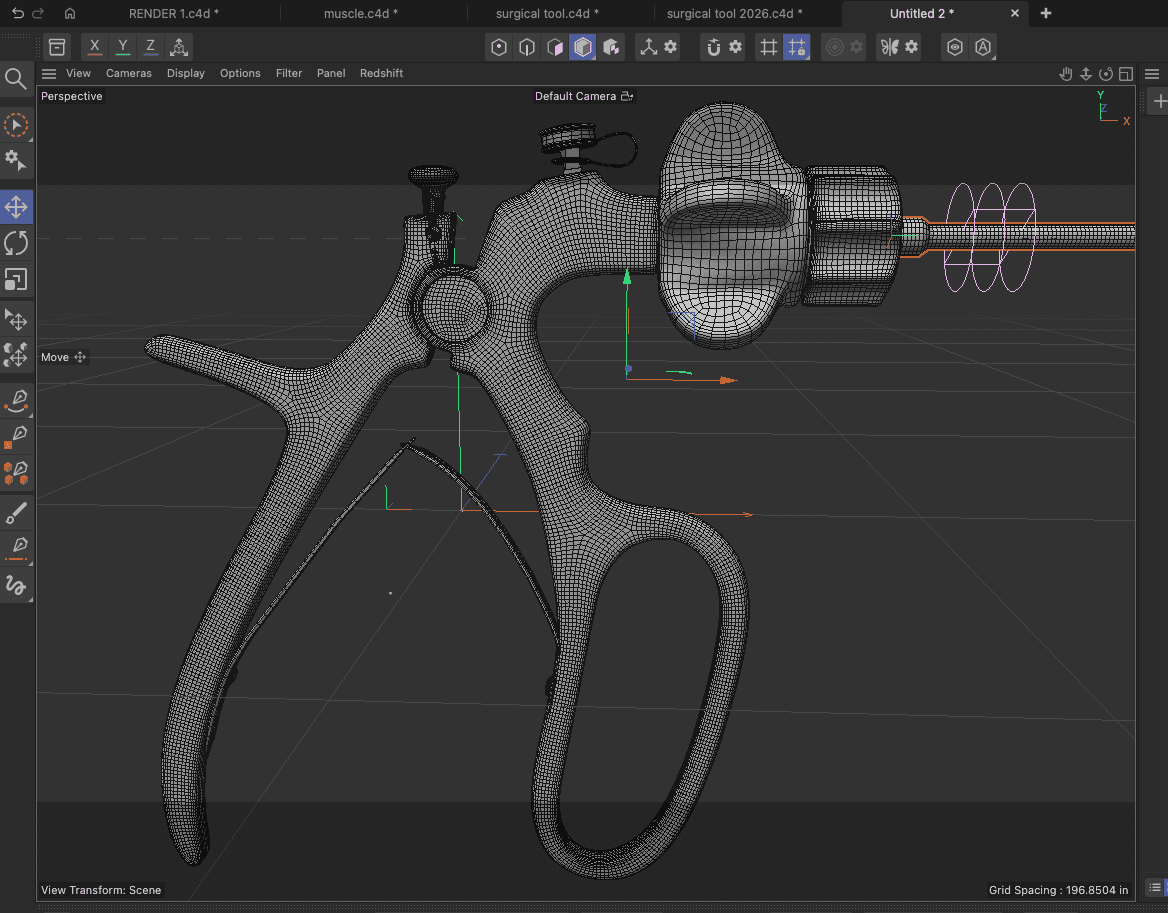The width and height of the screenshot is (1168, 913).
Task: Switch to the muscle.c4d tab
Action: coord(361,13)
